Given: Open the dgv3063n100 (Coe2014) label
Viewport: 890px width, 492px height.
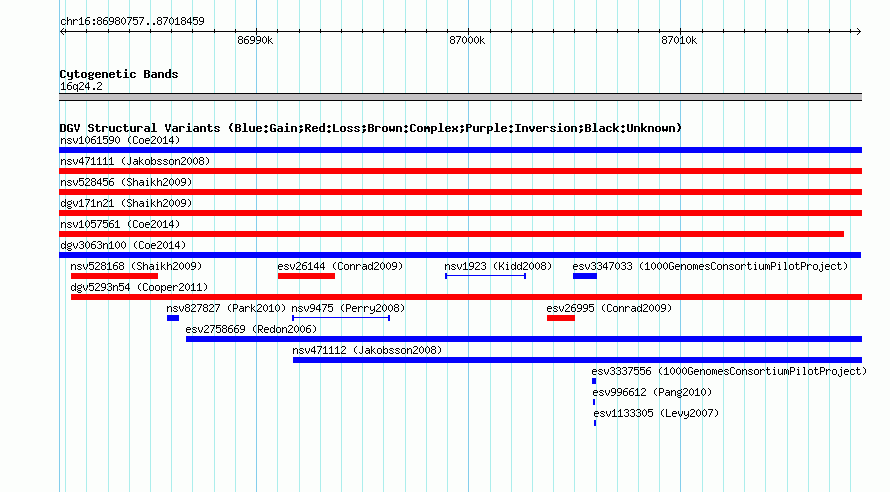Looking at the screenshot, I should click(123, 245).
